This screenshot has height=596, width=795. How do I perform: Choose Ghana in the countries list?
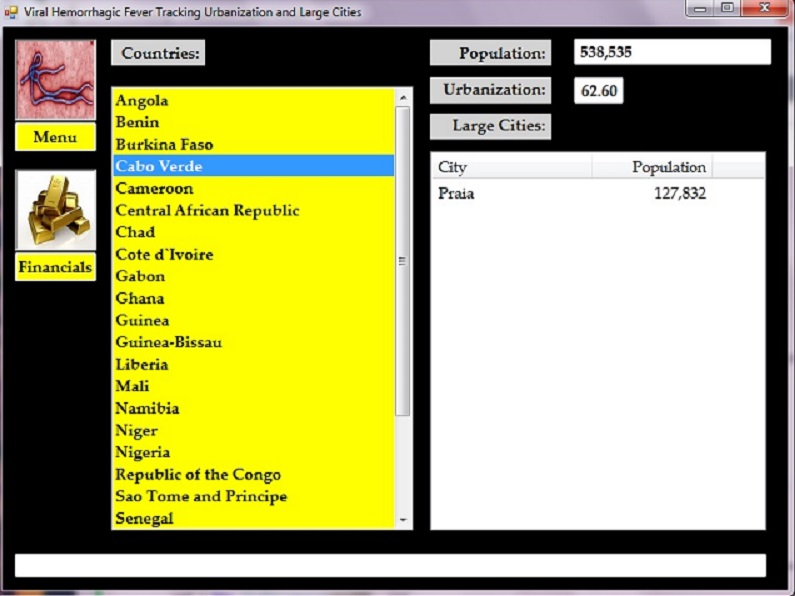click(x=140, y=298)
